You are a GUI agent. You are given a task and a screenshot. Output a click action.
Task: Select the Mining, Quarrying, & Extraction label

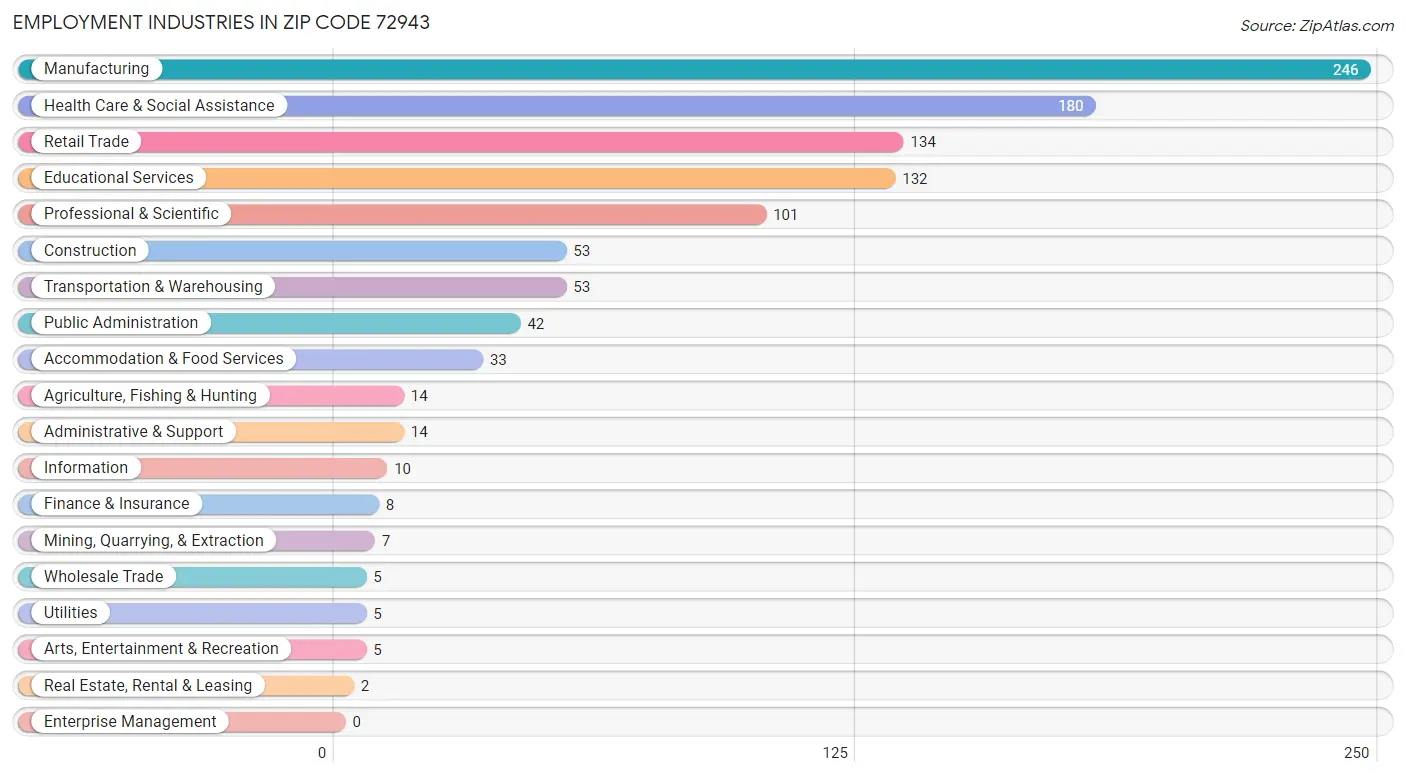154,540
